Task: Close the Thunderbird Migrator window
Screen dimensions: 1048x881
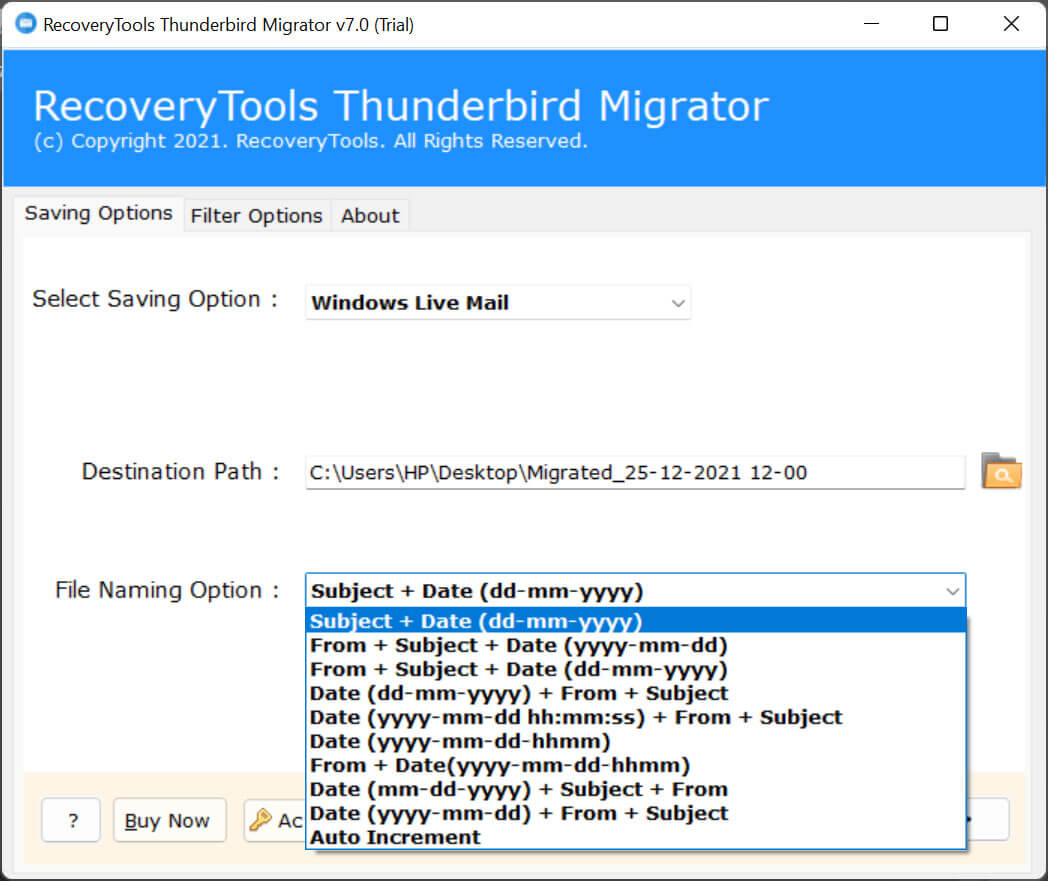Action: point(1011,24)
